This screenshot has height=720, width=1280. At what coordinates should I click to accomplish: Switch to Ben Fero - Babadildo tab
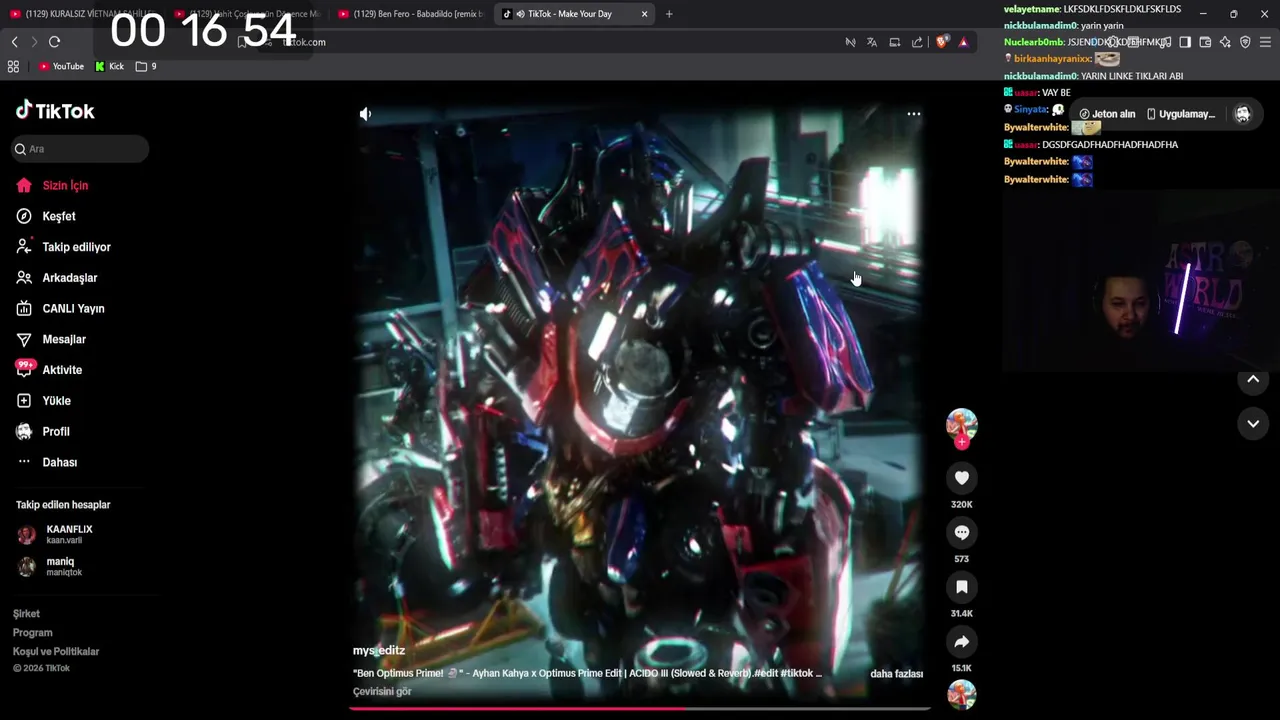410,14
